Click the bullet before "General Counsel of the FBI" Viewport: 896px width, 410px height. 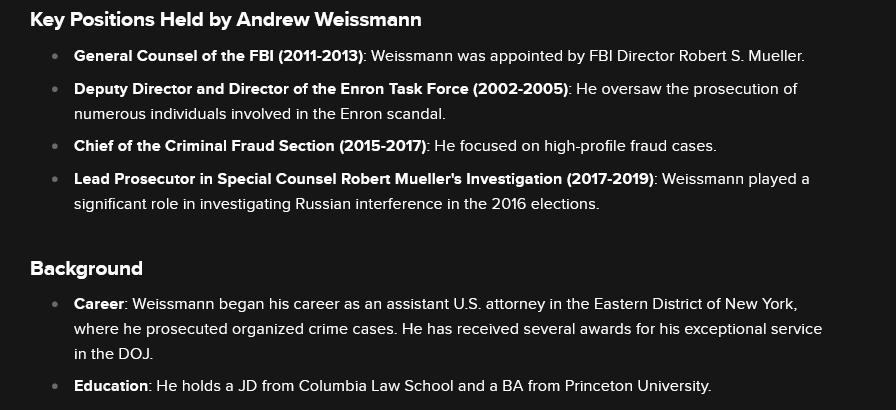[x=55, y=56]
